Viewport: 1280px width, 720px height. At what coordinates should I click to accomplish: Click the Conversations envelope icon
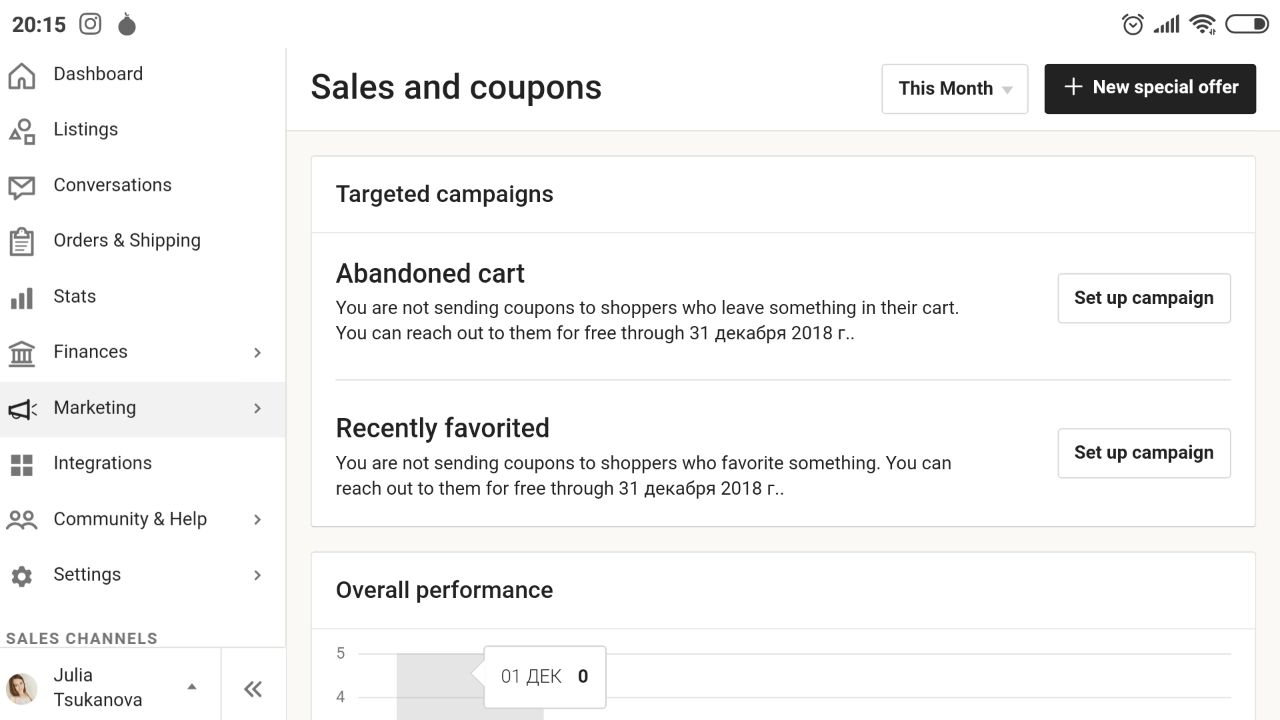21,186
